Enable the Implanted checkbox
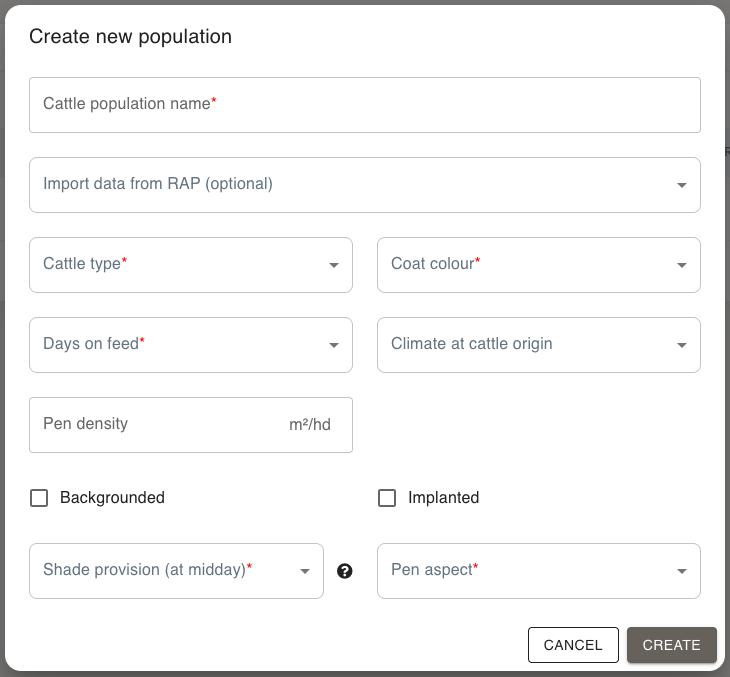 (387, 498)
